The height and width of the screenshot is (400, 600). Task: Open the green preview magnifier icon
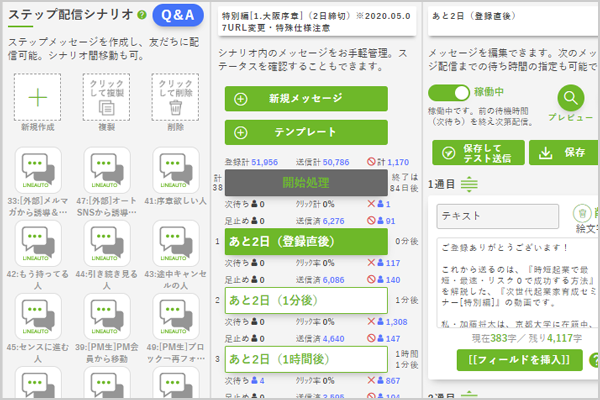570,98
